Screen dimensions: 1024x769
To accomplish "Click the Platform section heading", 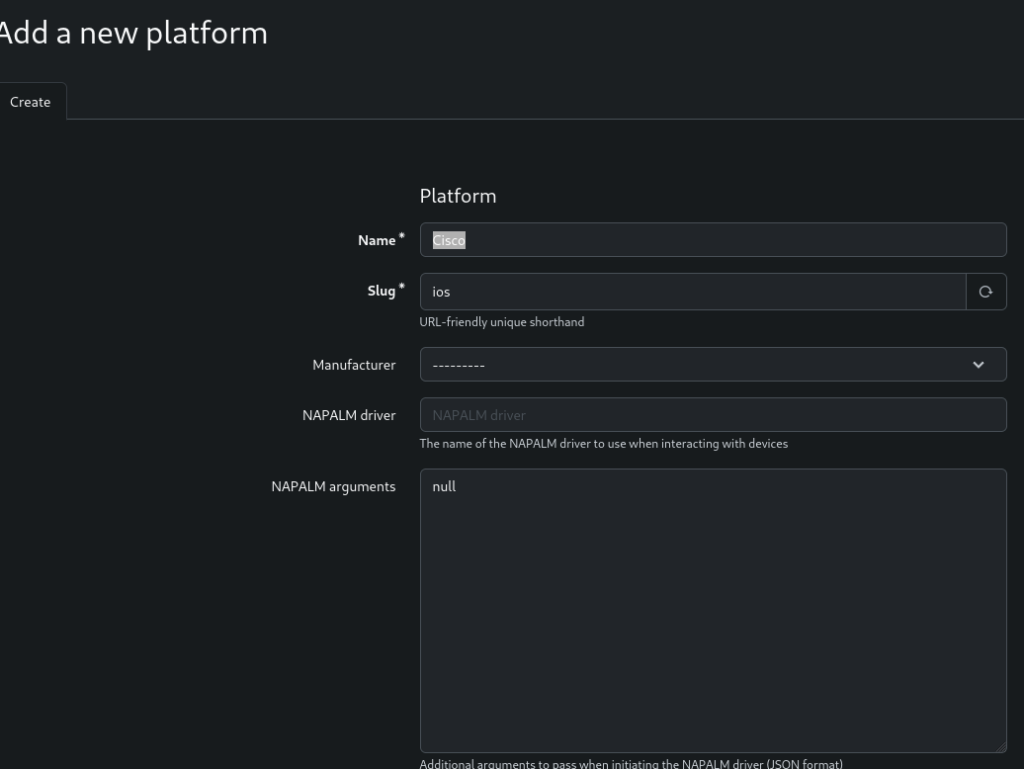I will pos(457,196).
